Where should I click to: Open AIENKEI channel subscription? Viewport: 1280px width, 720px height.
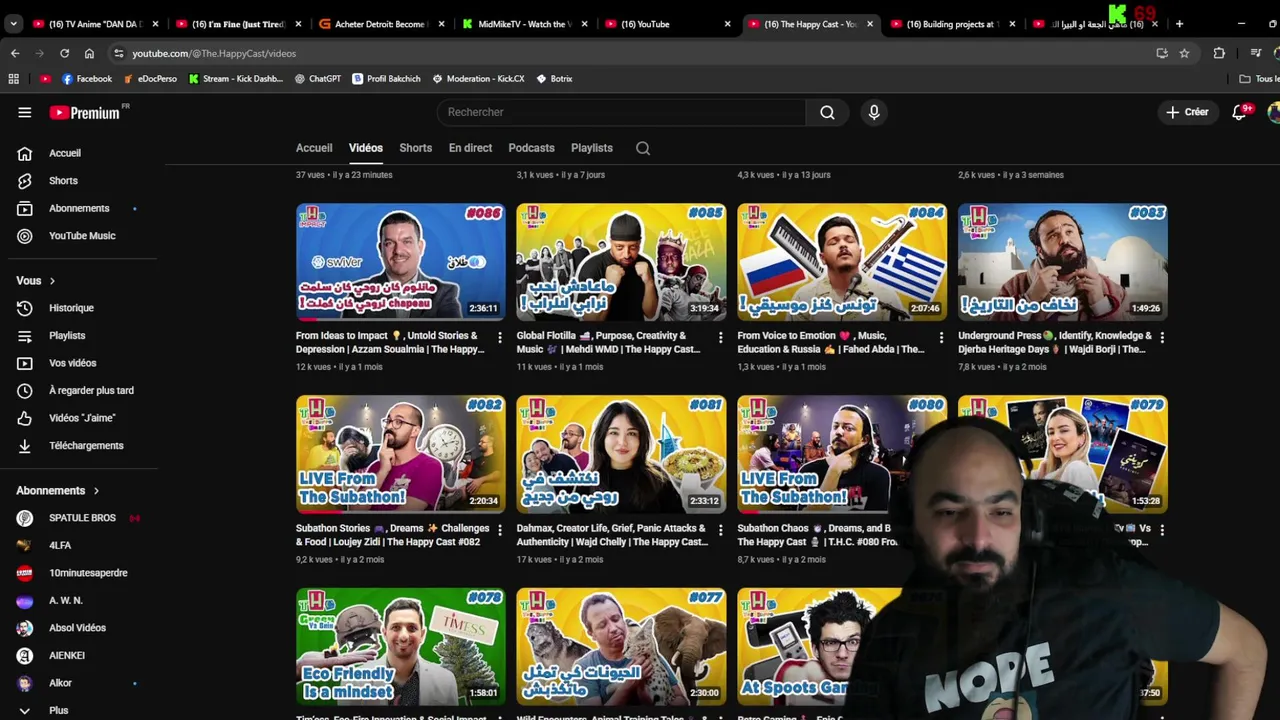[67, 656]
